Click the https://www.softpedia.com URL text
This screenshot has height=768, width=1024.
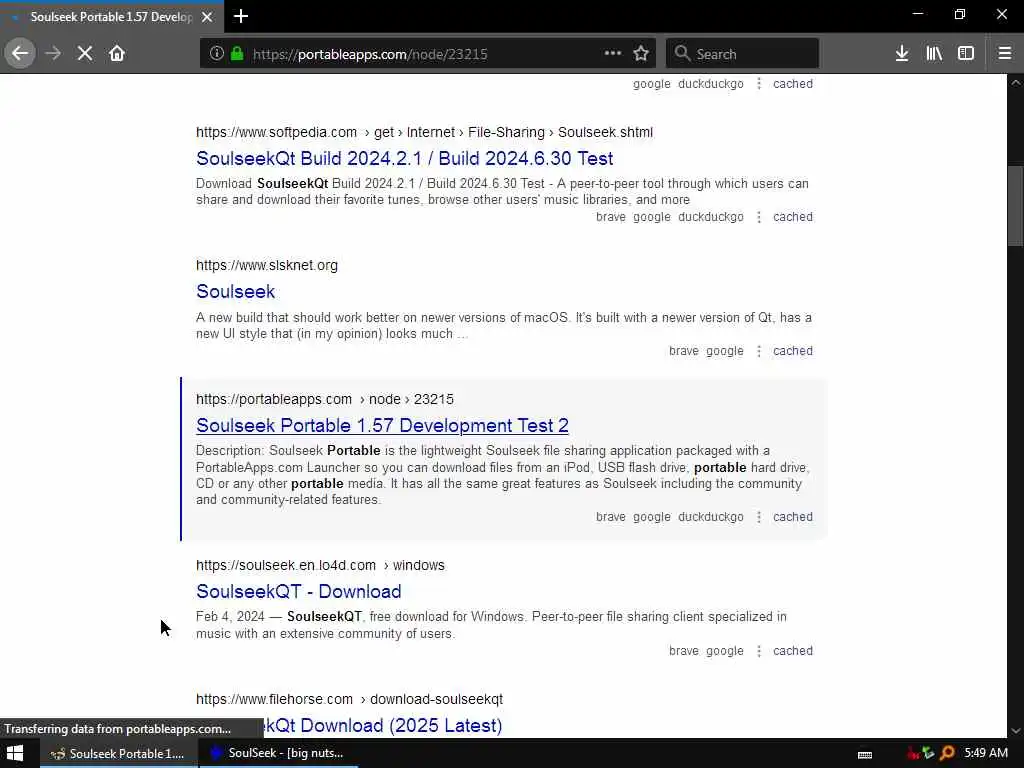pos(276,132)
